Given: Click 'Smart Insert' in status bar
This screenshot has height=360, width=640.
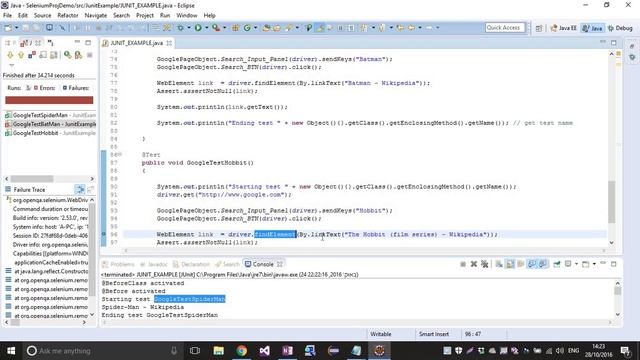Looking at the screenshot, I should (433, 334).
